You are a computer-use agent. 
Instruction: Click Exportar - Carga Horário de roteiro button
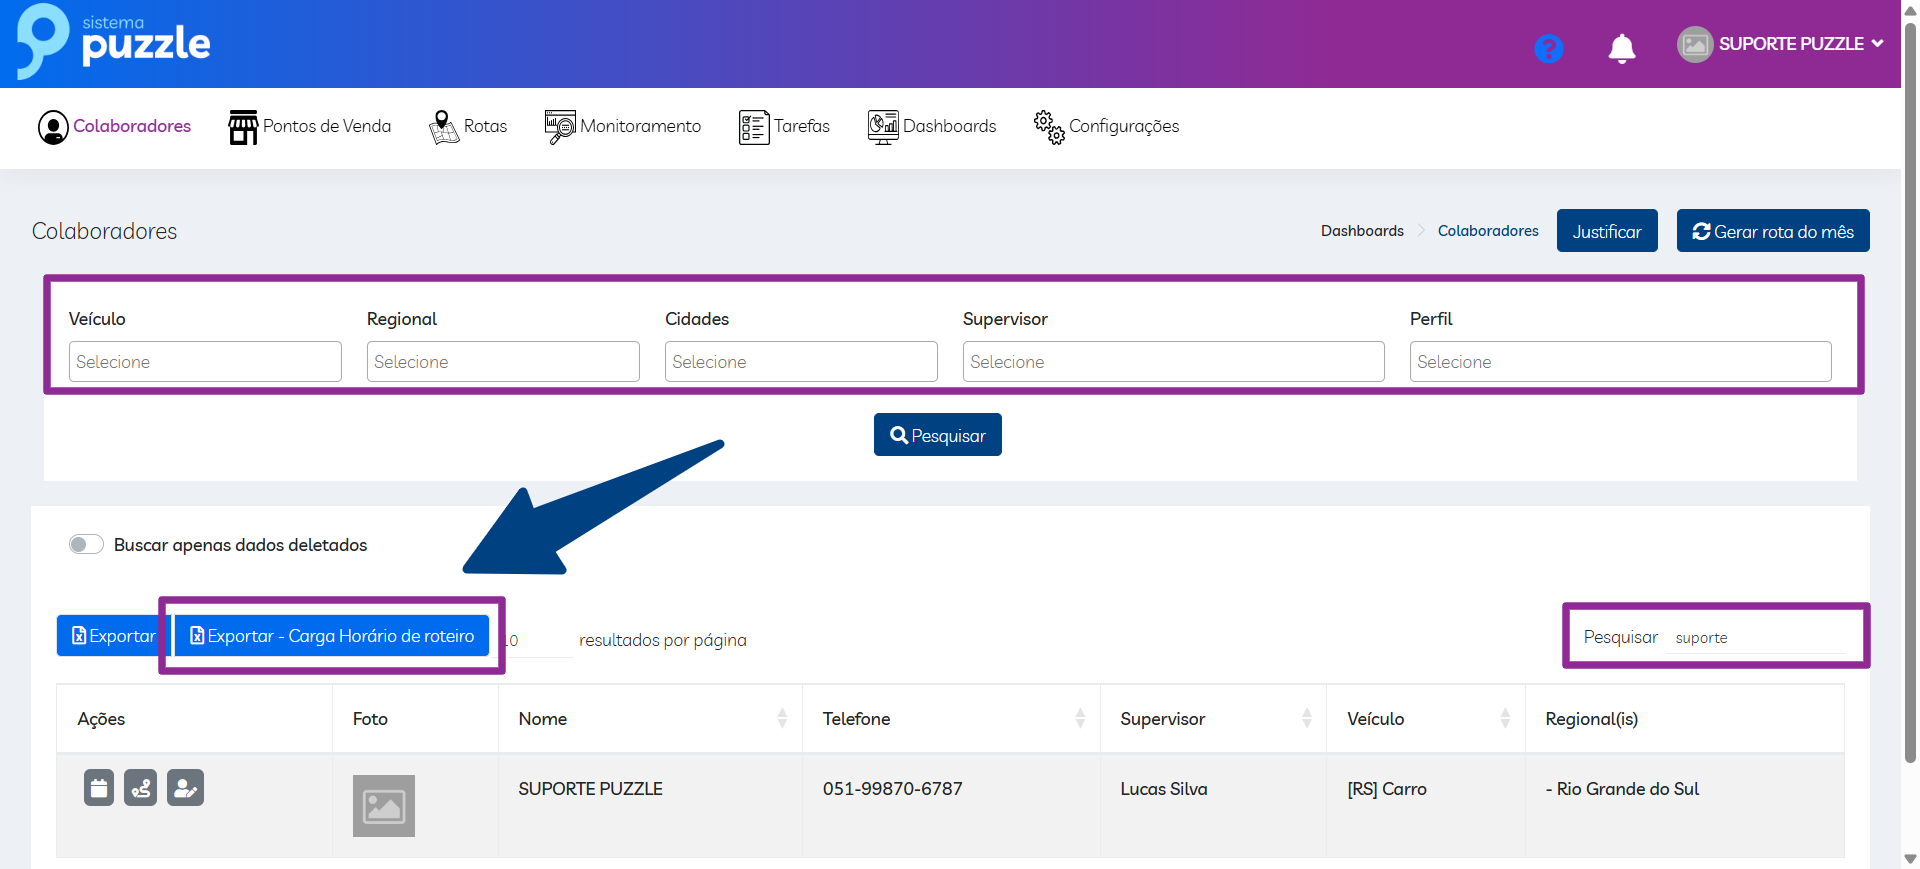click(x=332, y=636)
